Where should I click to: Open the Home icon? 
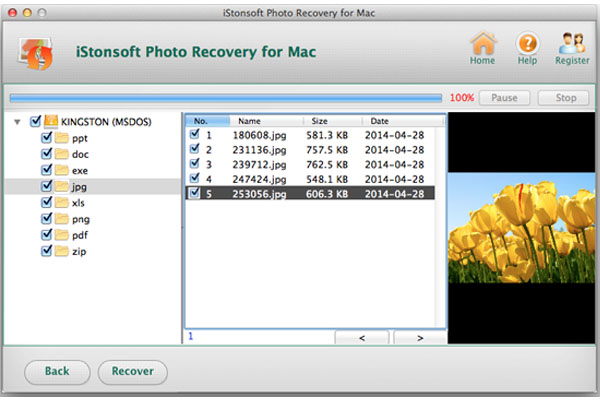tap(483, 42)
